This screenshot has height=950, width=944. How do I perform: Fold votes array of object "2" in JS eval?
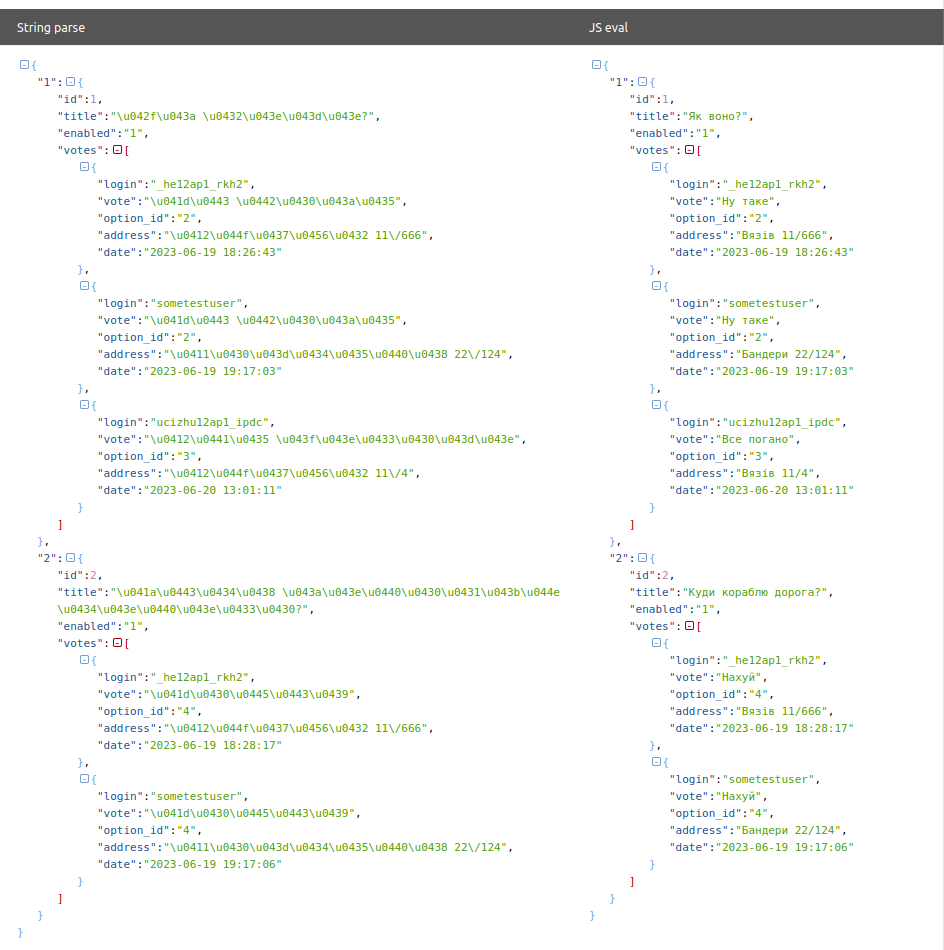pos(689,626)
